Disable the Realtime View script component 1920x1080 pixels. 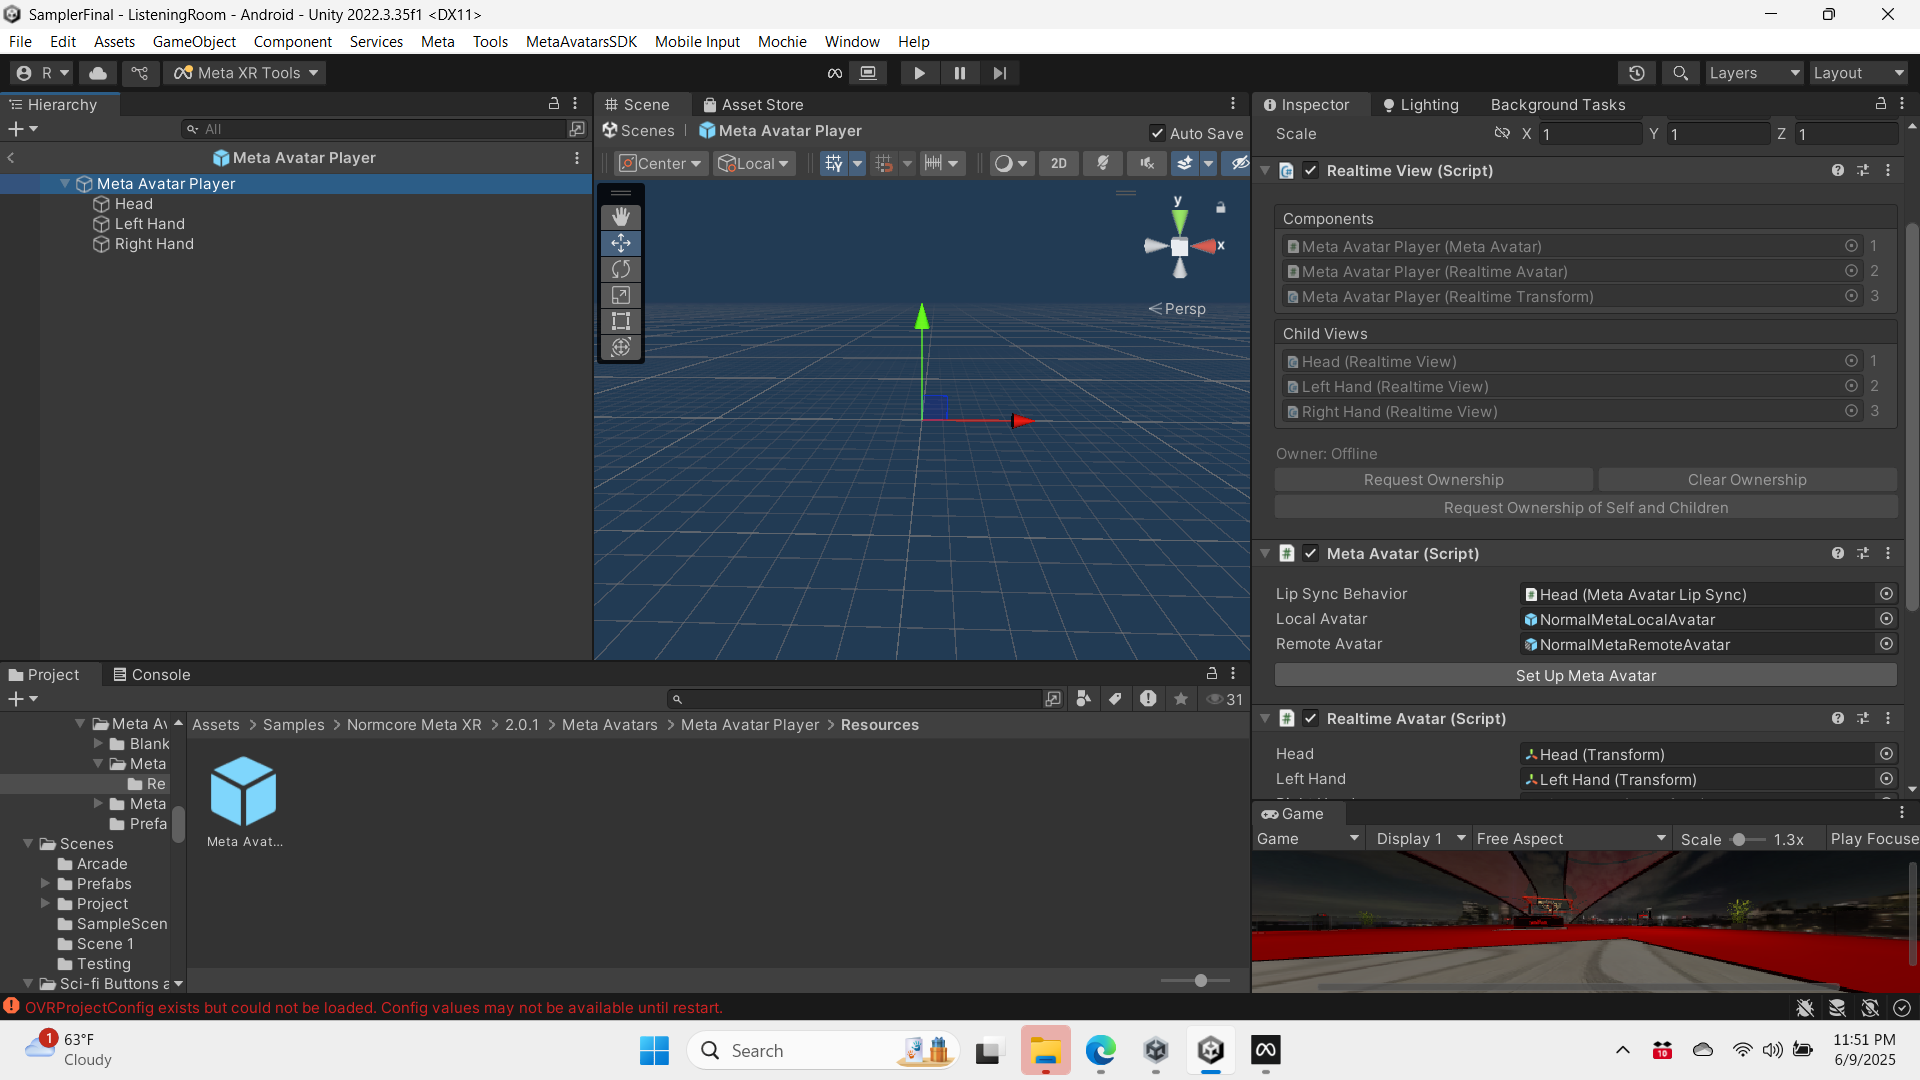[1311, 170]
